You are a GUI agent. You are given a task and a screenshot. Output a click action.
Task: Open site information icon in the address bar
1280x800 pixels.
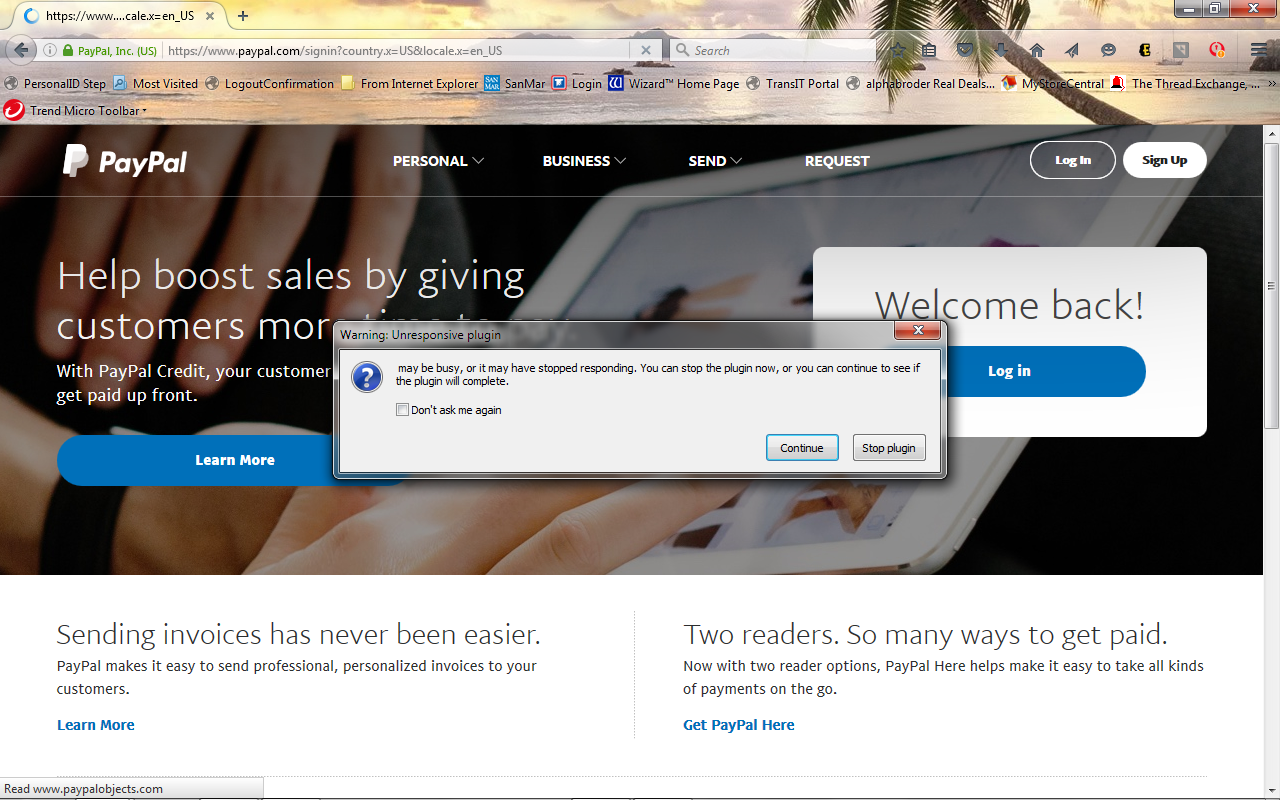49,50
